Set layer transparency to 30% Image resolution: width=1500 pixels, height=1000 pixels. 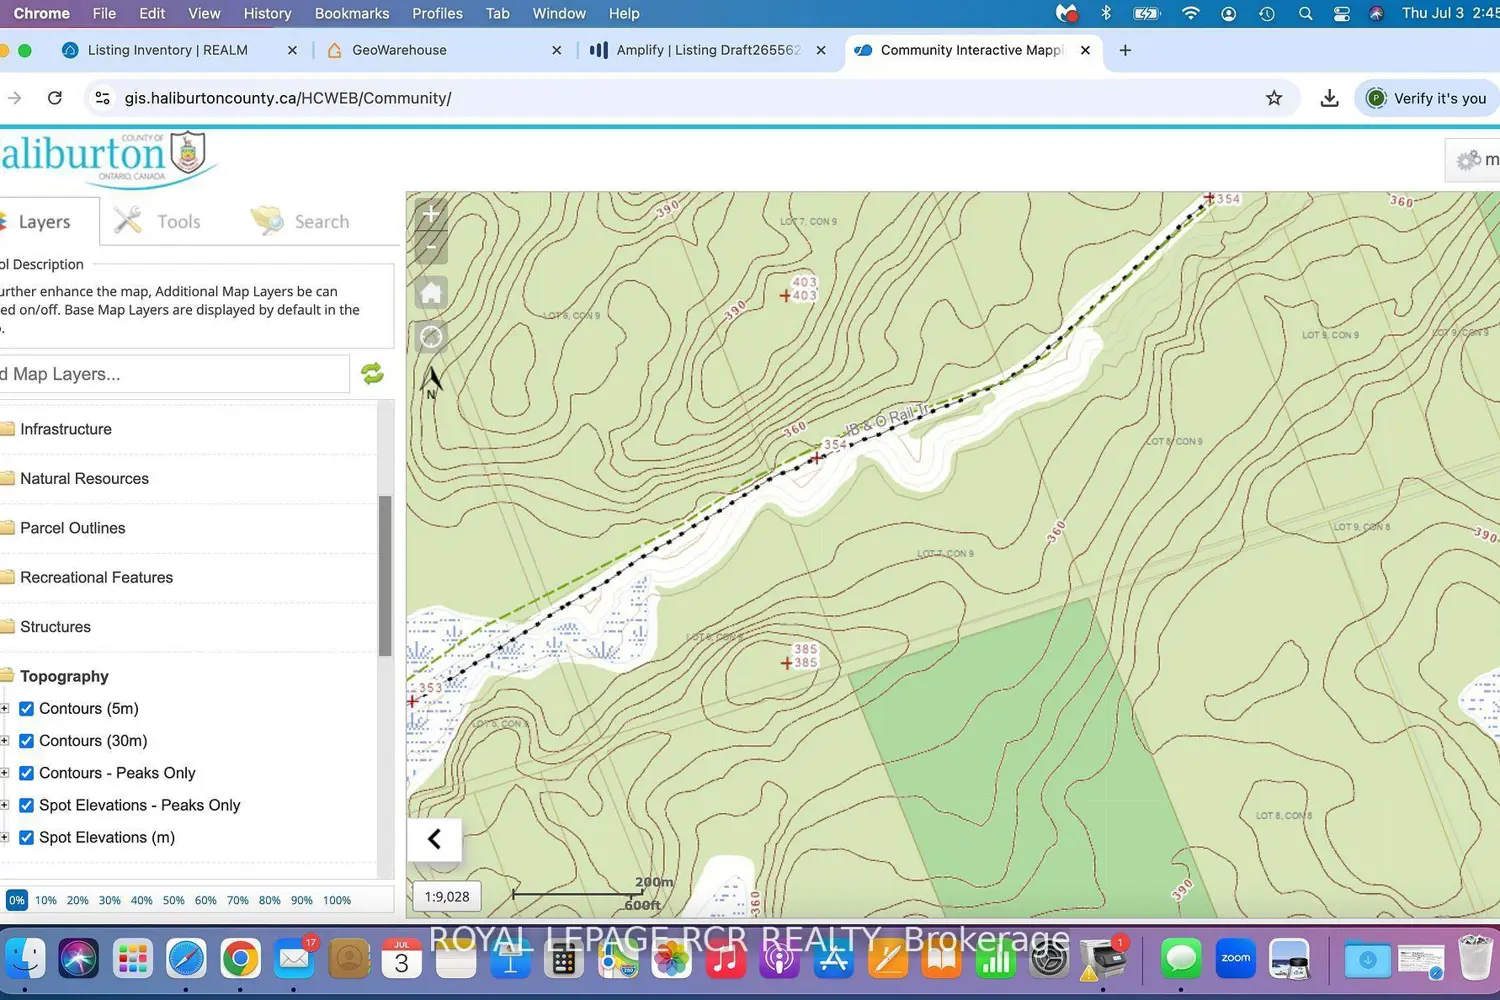(110, 901)
